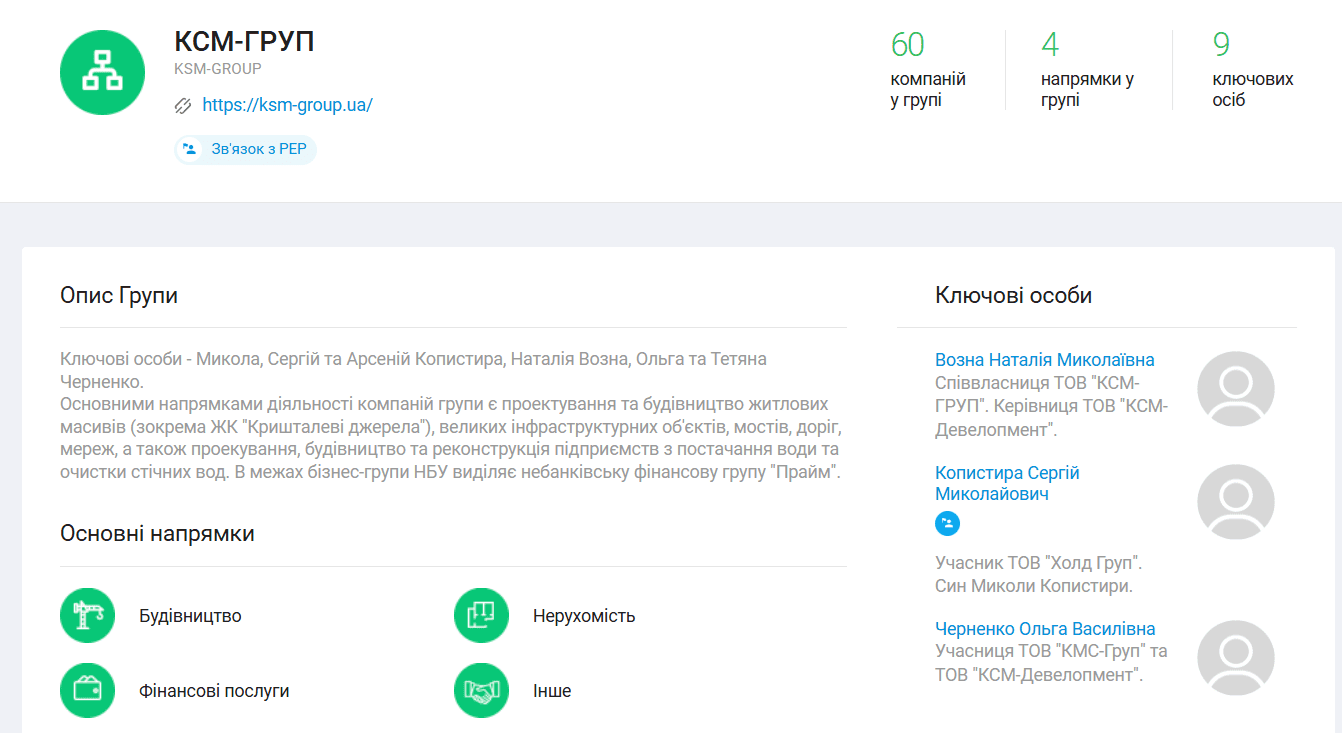The height and width of the screenshot is (733, 1342).
Task: Open the https://ksm-group.ua/ website link
Action: click(287, 105)
